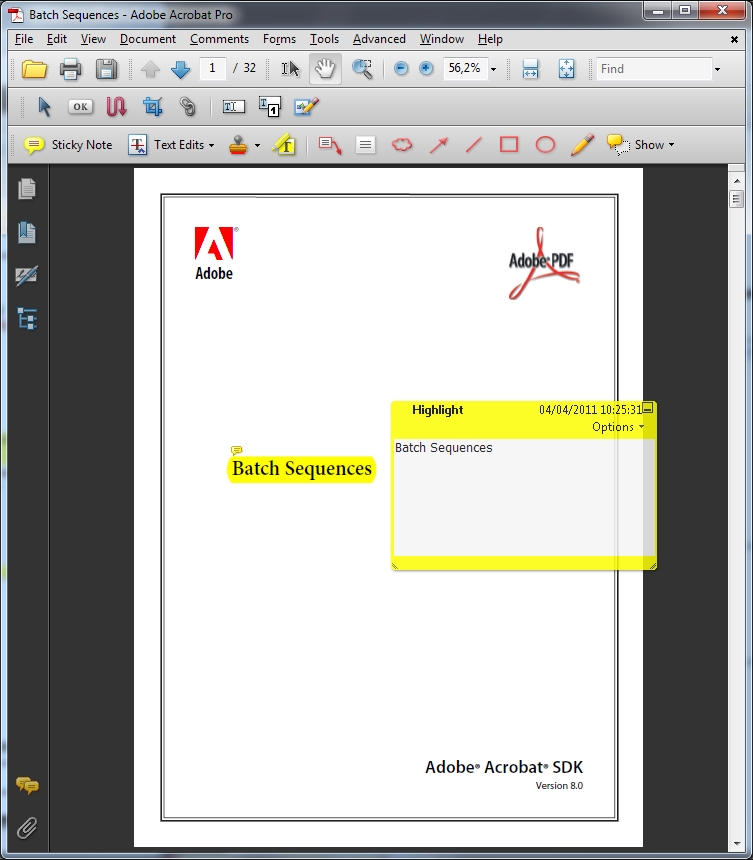Image resolution: width=753 pixels, height=860 pixels.
Task: Open the Options menu in Highlight note
Action: [x=618, y=427]
